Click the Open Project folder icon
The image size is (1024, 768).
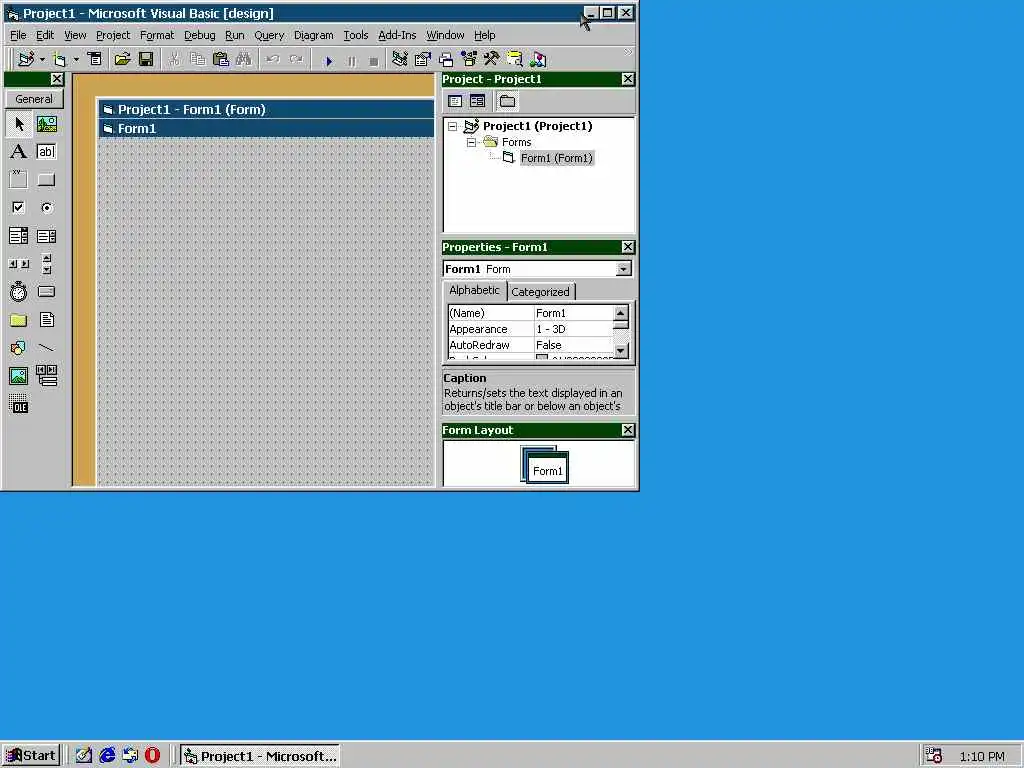(x=122, y=59)
